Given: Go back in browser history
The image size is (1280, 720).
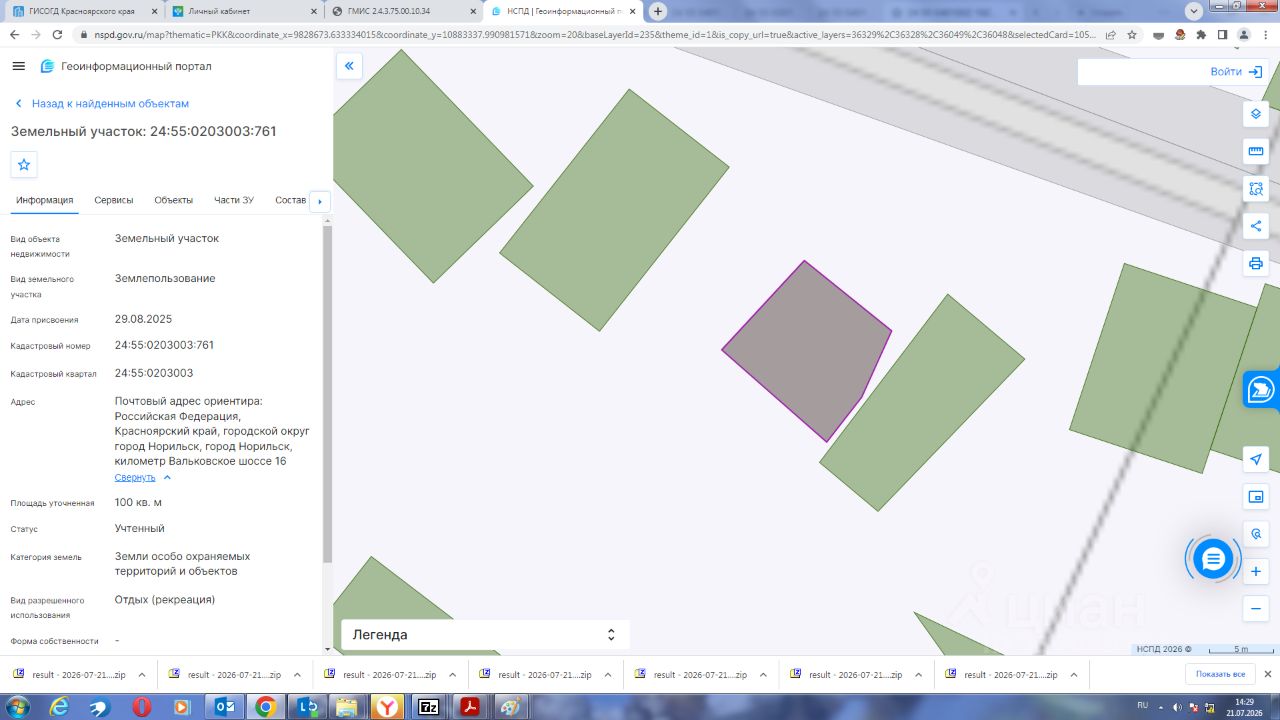Looking at the screenshot, I should click(14, 34).
